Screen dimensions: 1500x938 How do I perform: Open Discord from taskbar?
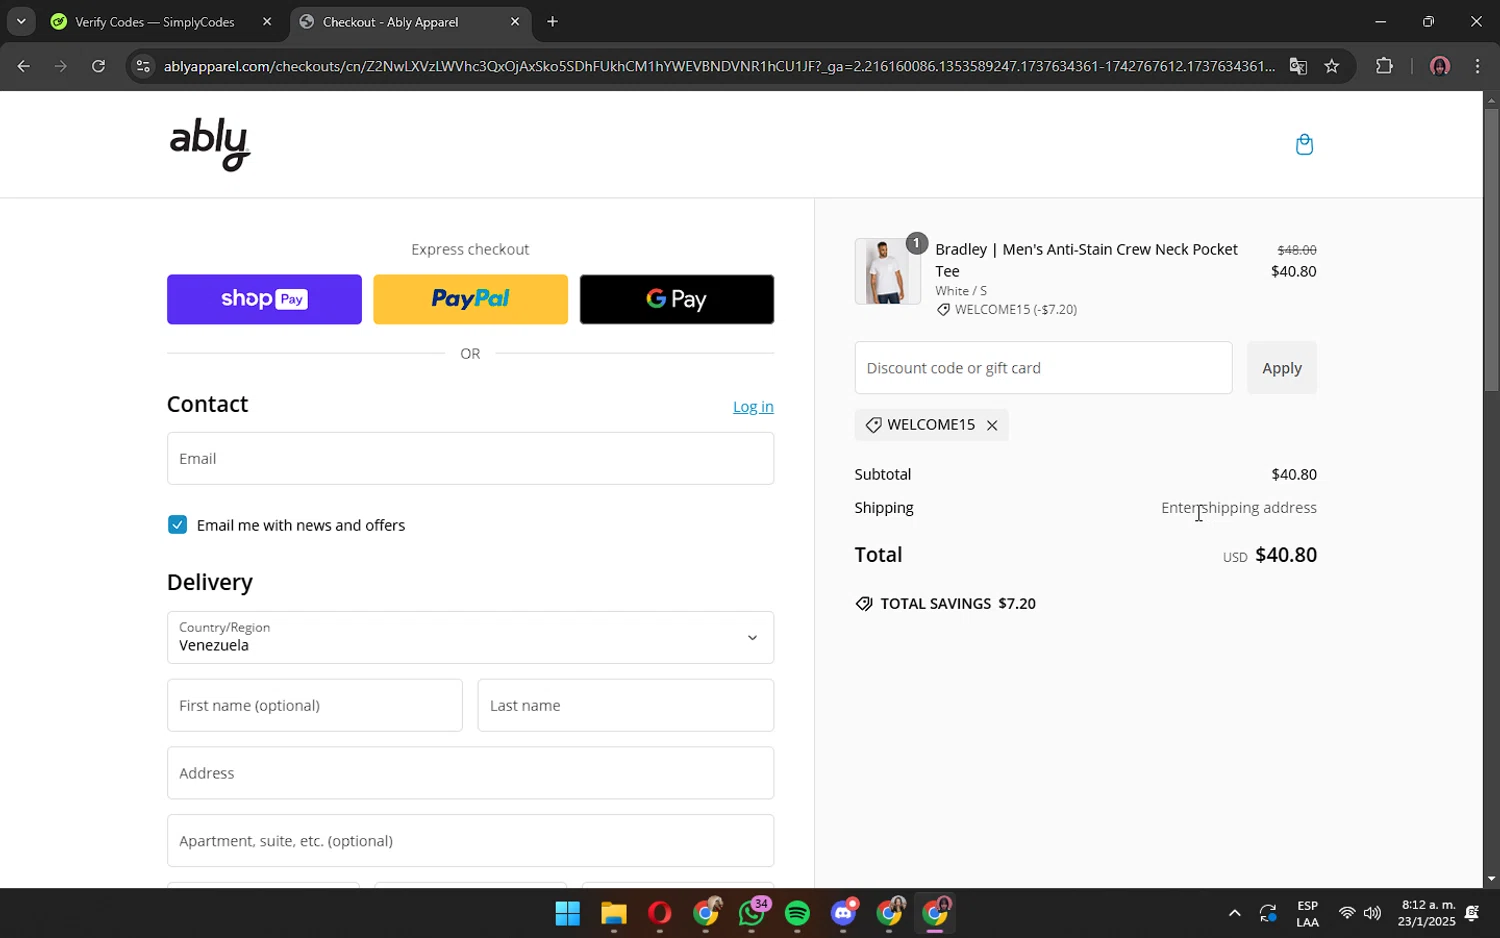[x=844, y=913]
